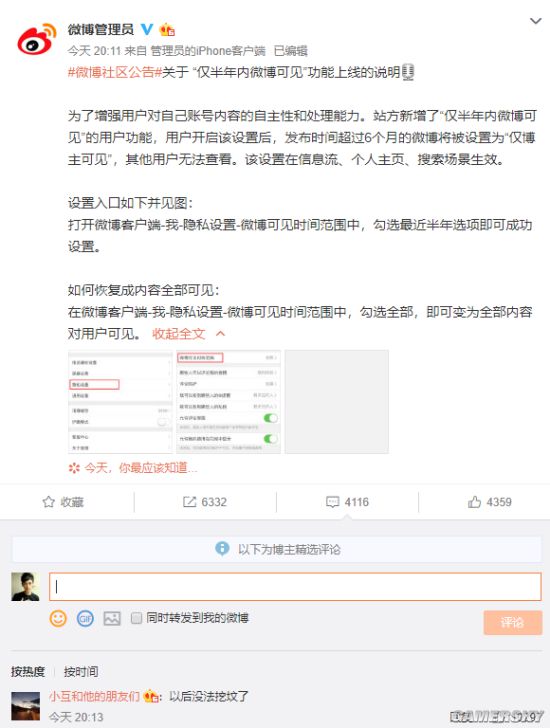
Task: Open the first settings screenshot thumbnail
Action: point(120,402)
